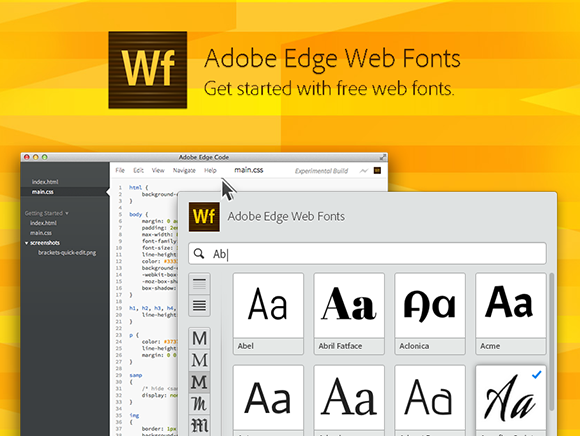Click the small Wf Web Fonts toolbar icon

[x=377, y=170]
